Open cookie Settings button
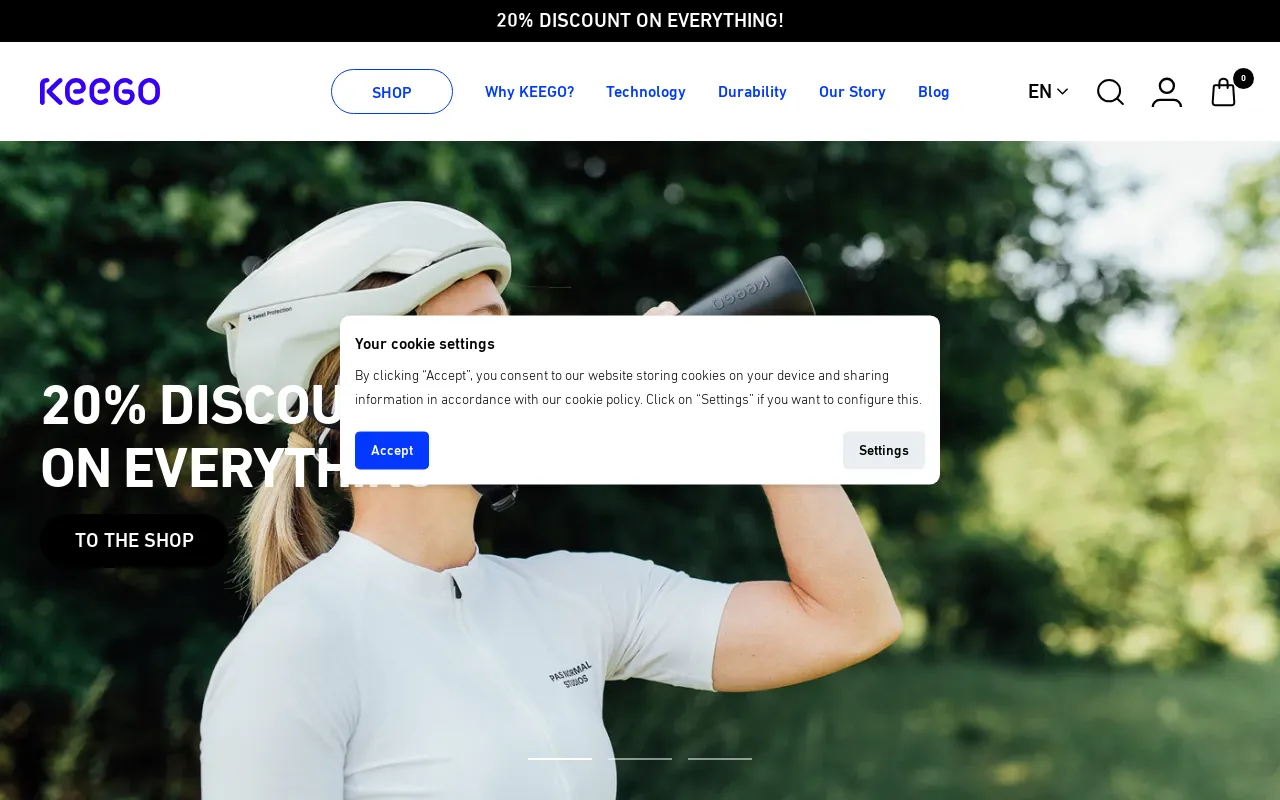 coord(884,450)
